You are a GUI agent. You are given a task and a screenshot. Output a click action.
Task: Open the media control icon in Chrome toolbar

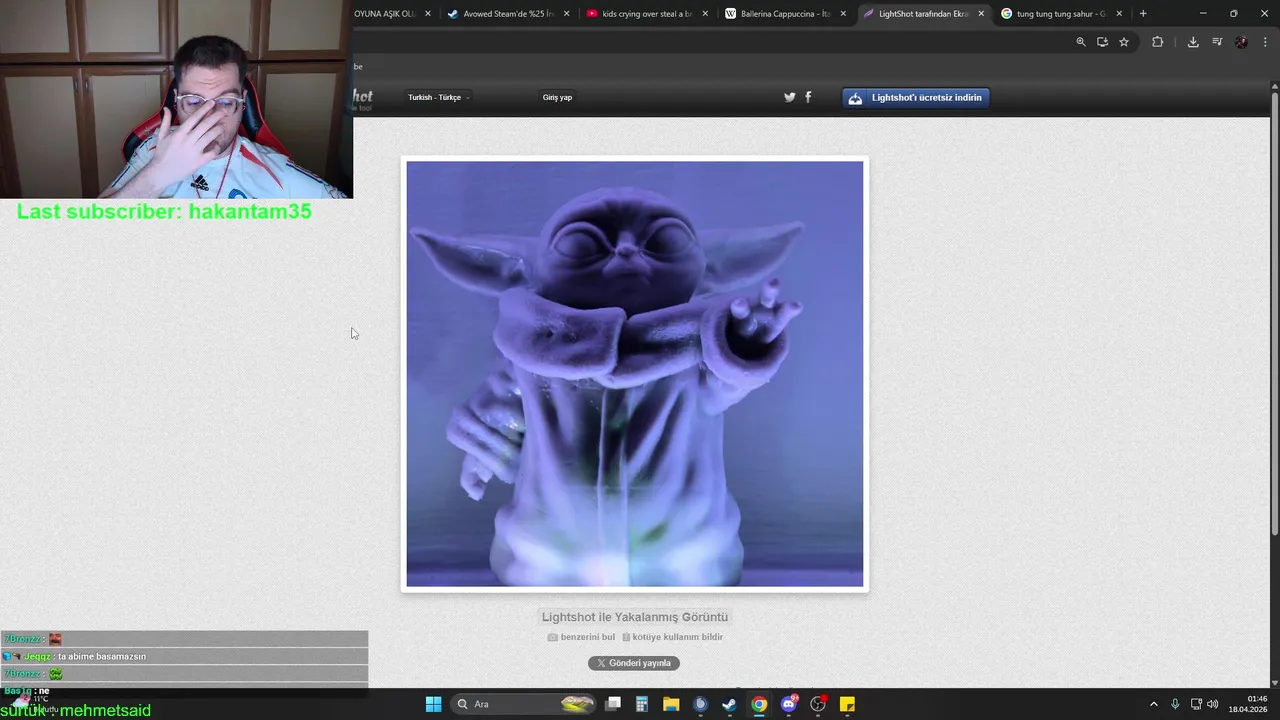tap(1217, 42)
